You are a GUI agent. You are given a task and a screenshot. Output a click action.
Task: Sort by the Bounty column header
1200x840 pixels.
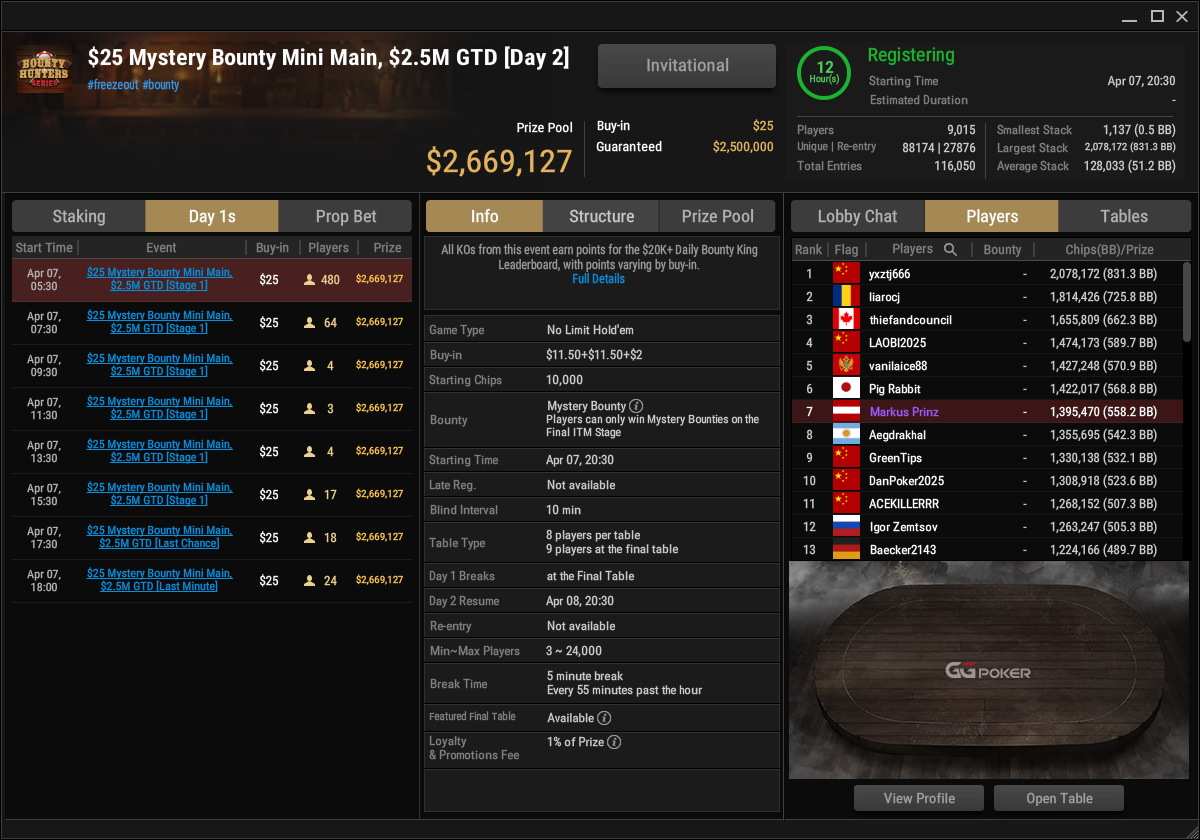coord(1002,250)
